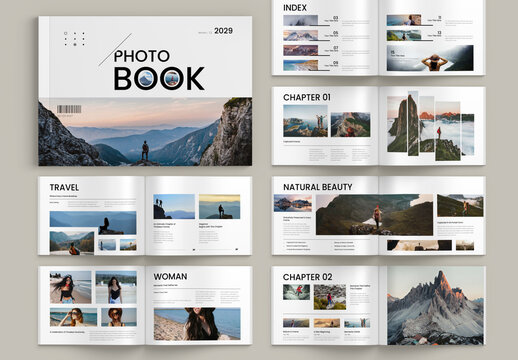
Task: Click the full-page jagged mountain peak photo
Action: pos(435,306)
